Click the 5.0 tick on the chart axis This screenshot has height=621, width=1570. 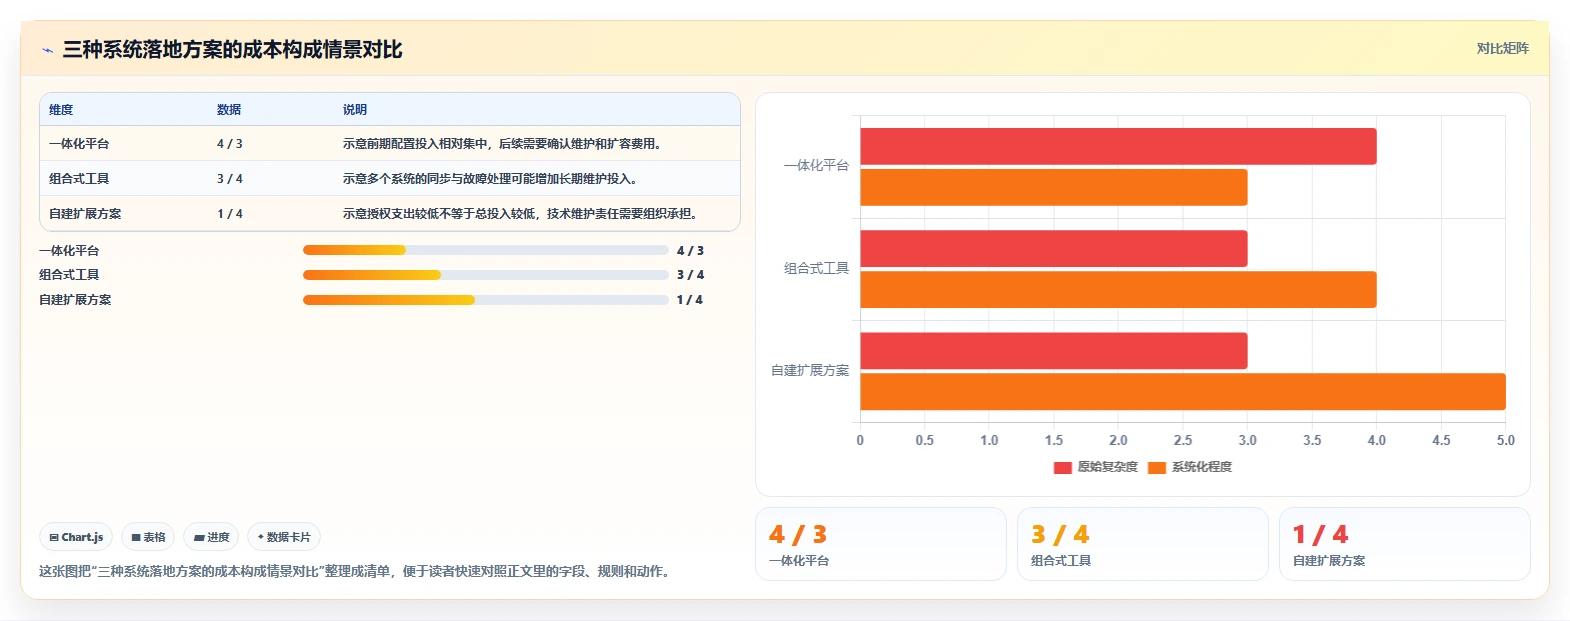(1505, 440)
